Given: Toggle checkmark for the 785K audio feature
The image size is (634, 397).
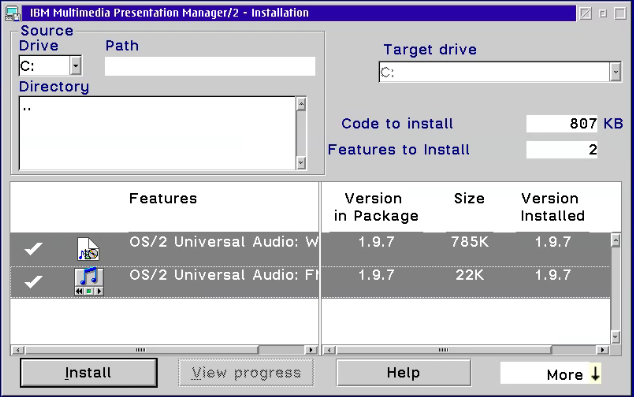Looking at the screenshot, I should click(x=33, y=248).
